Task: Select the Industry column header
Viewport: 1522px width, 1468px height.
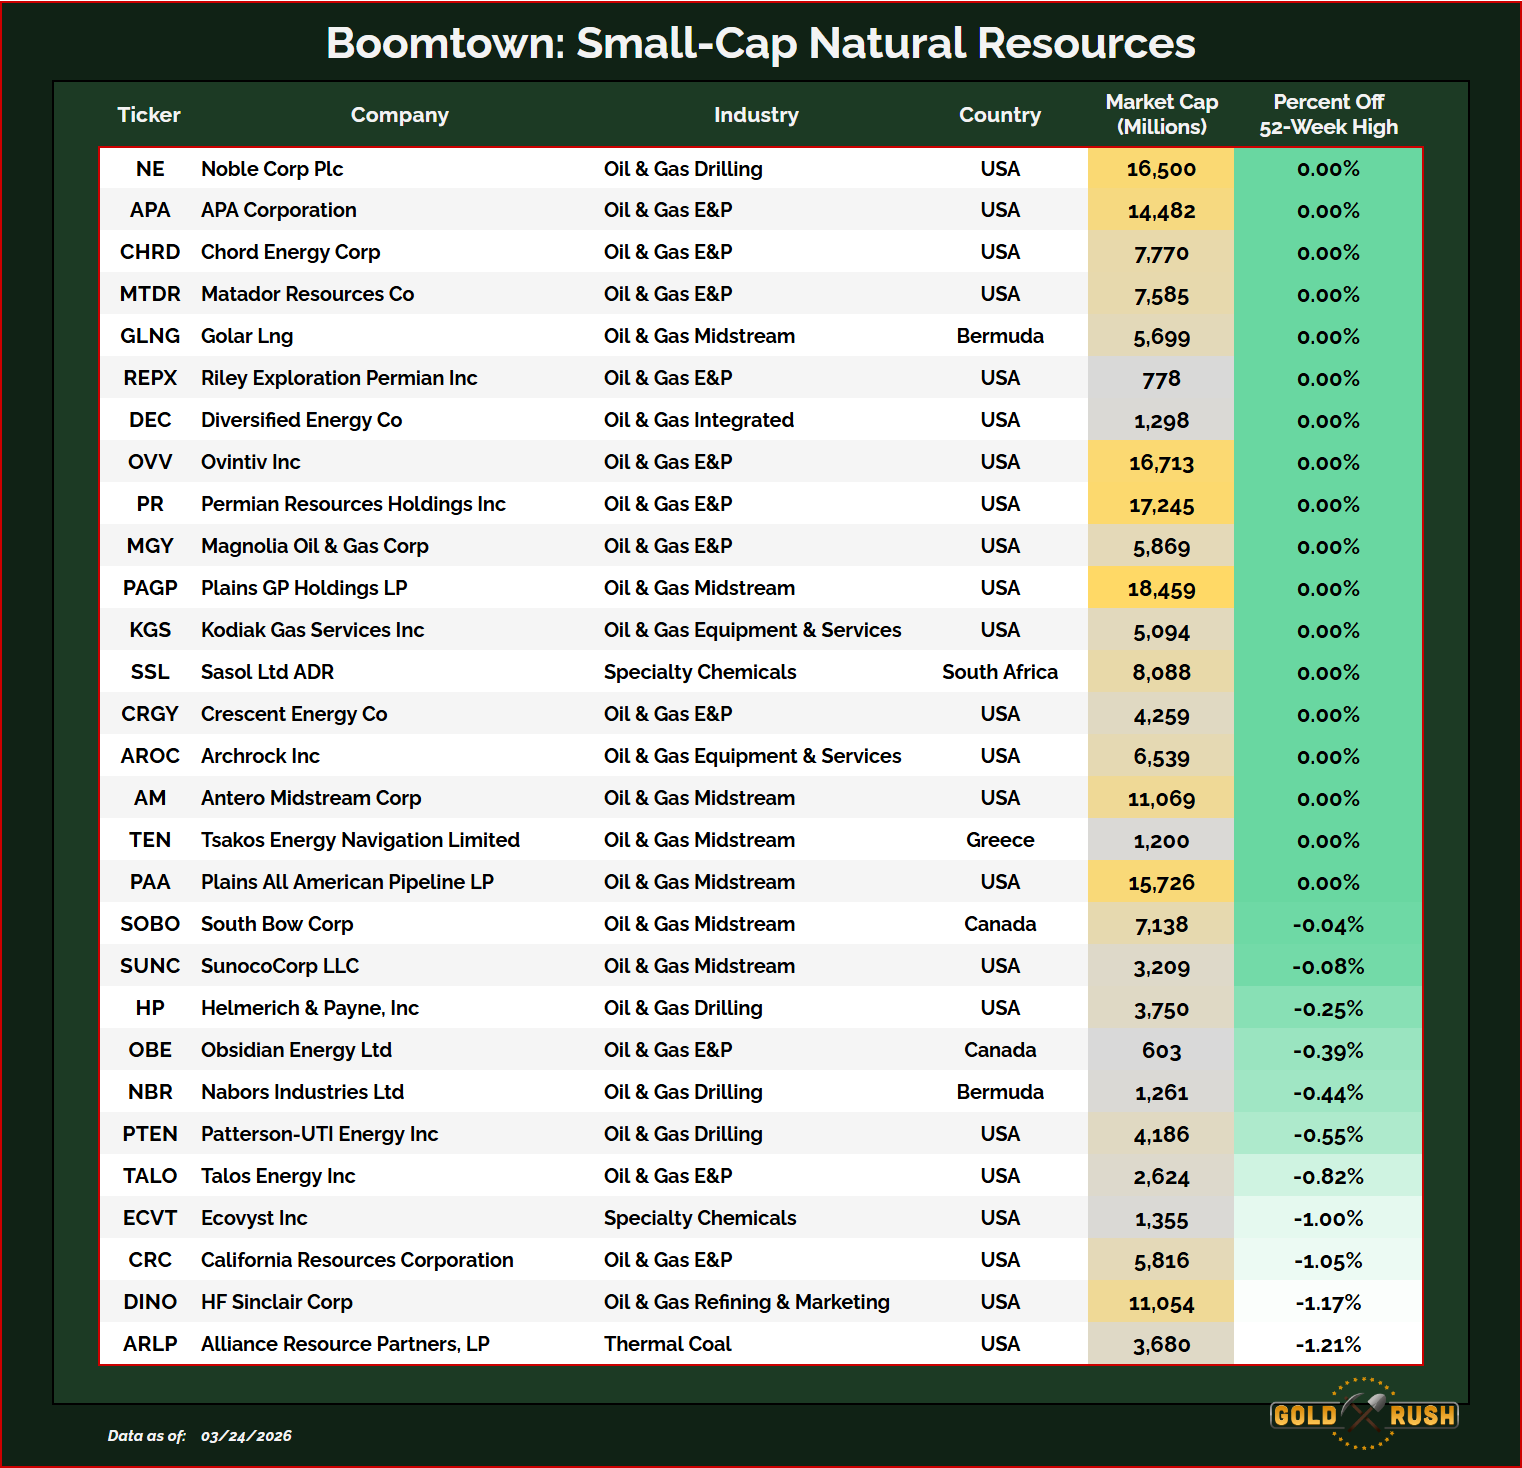Action: tap(755, 115)
